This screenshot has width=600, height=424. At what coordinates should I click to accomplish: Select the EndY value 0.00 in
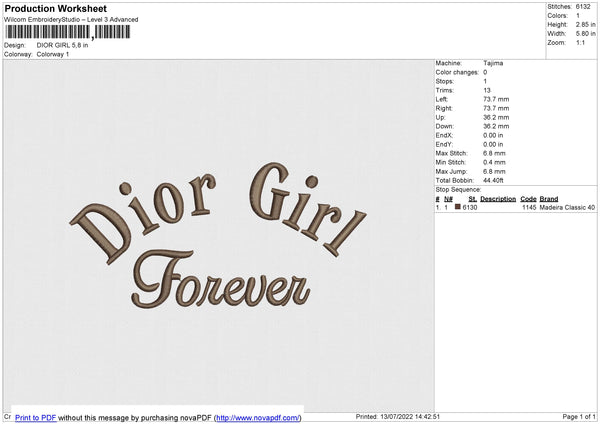click(x=493, y=145)
